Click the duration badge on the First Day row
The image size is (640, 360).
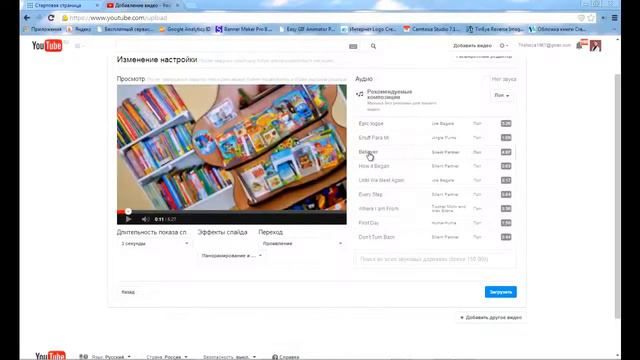click(506, 223)
